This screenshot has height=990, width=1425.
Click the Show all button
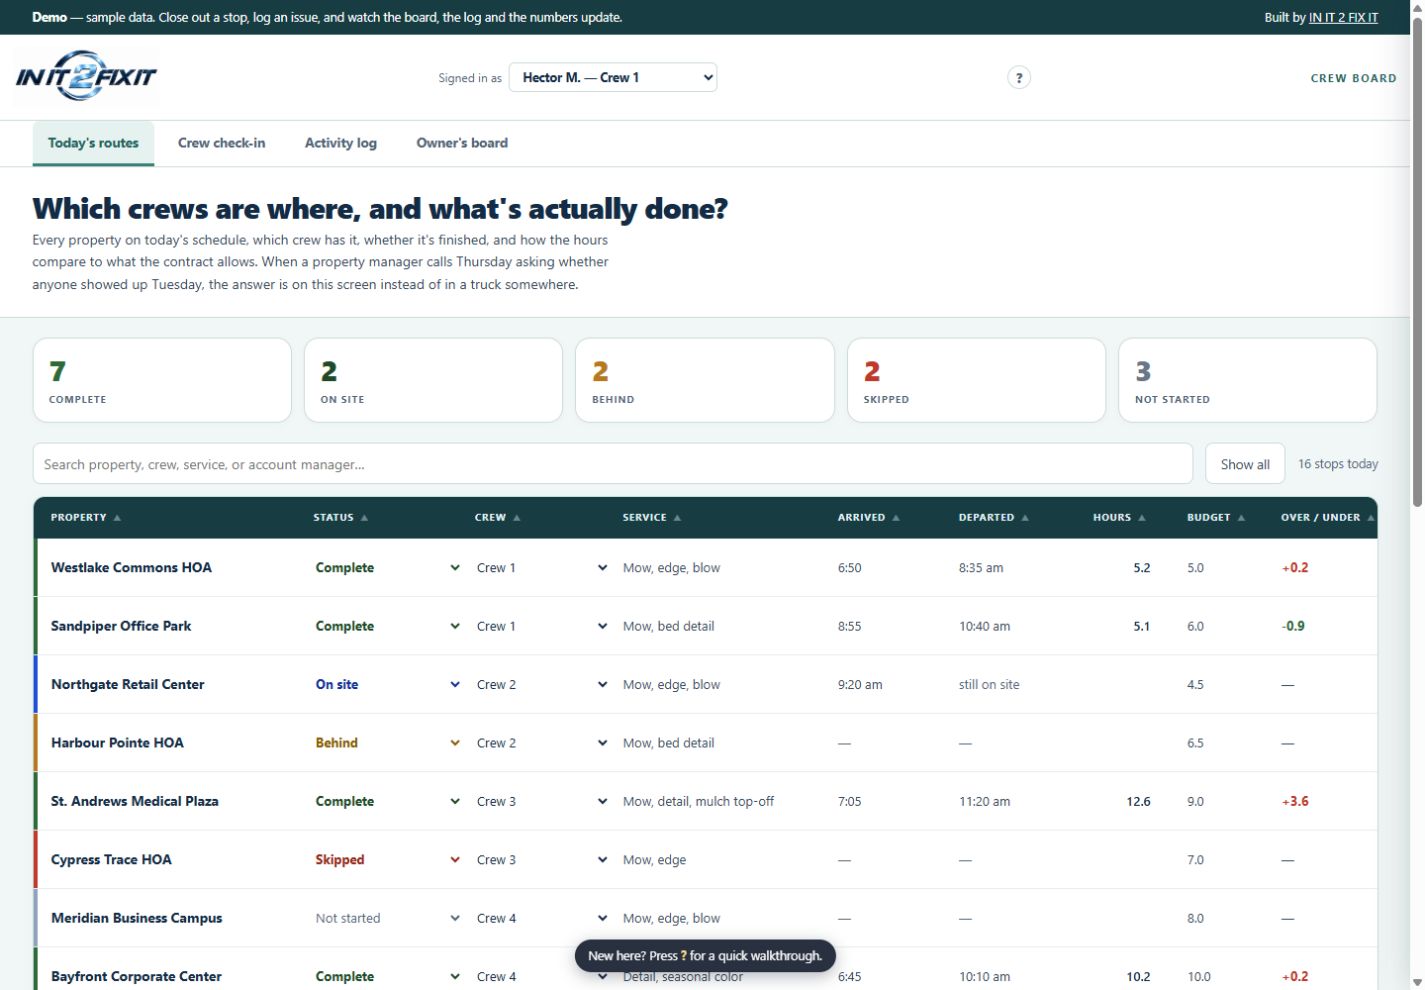[1245, 464]
